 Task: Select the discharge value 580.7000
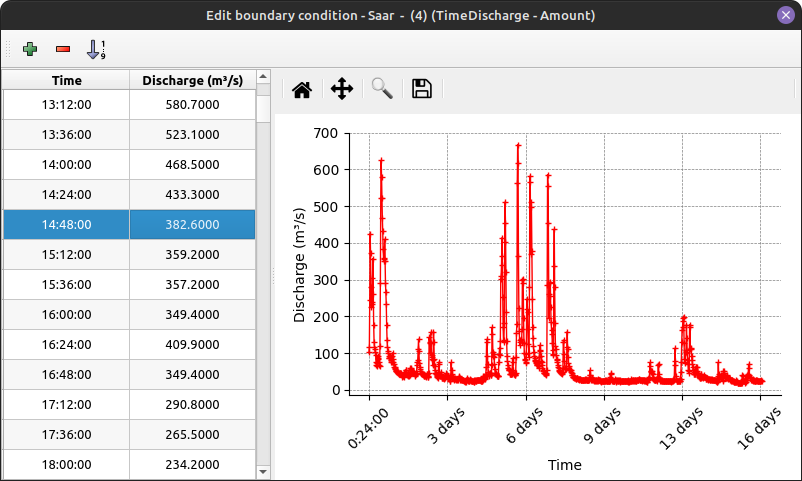[x=192, y=104]
